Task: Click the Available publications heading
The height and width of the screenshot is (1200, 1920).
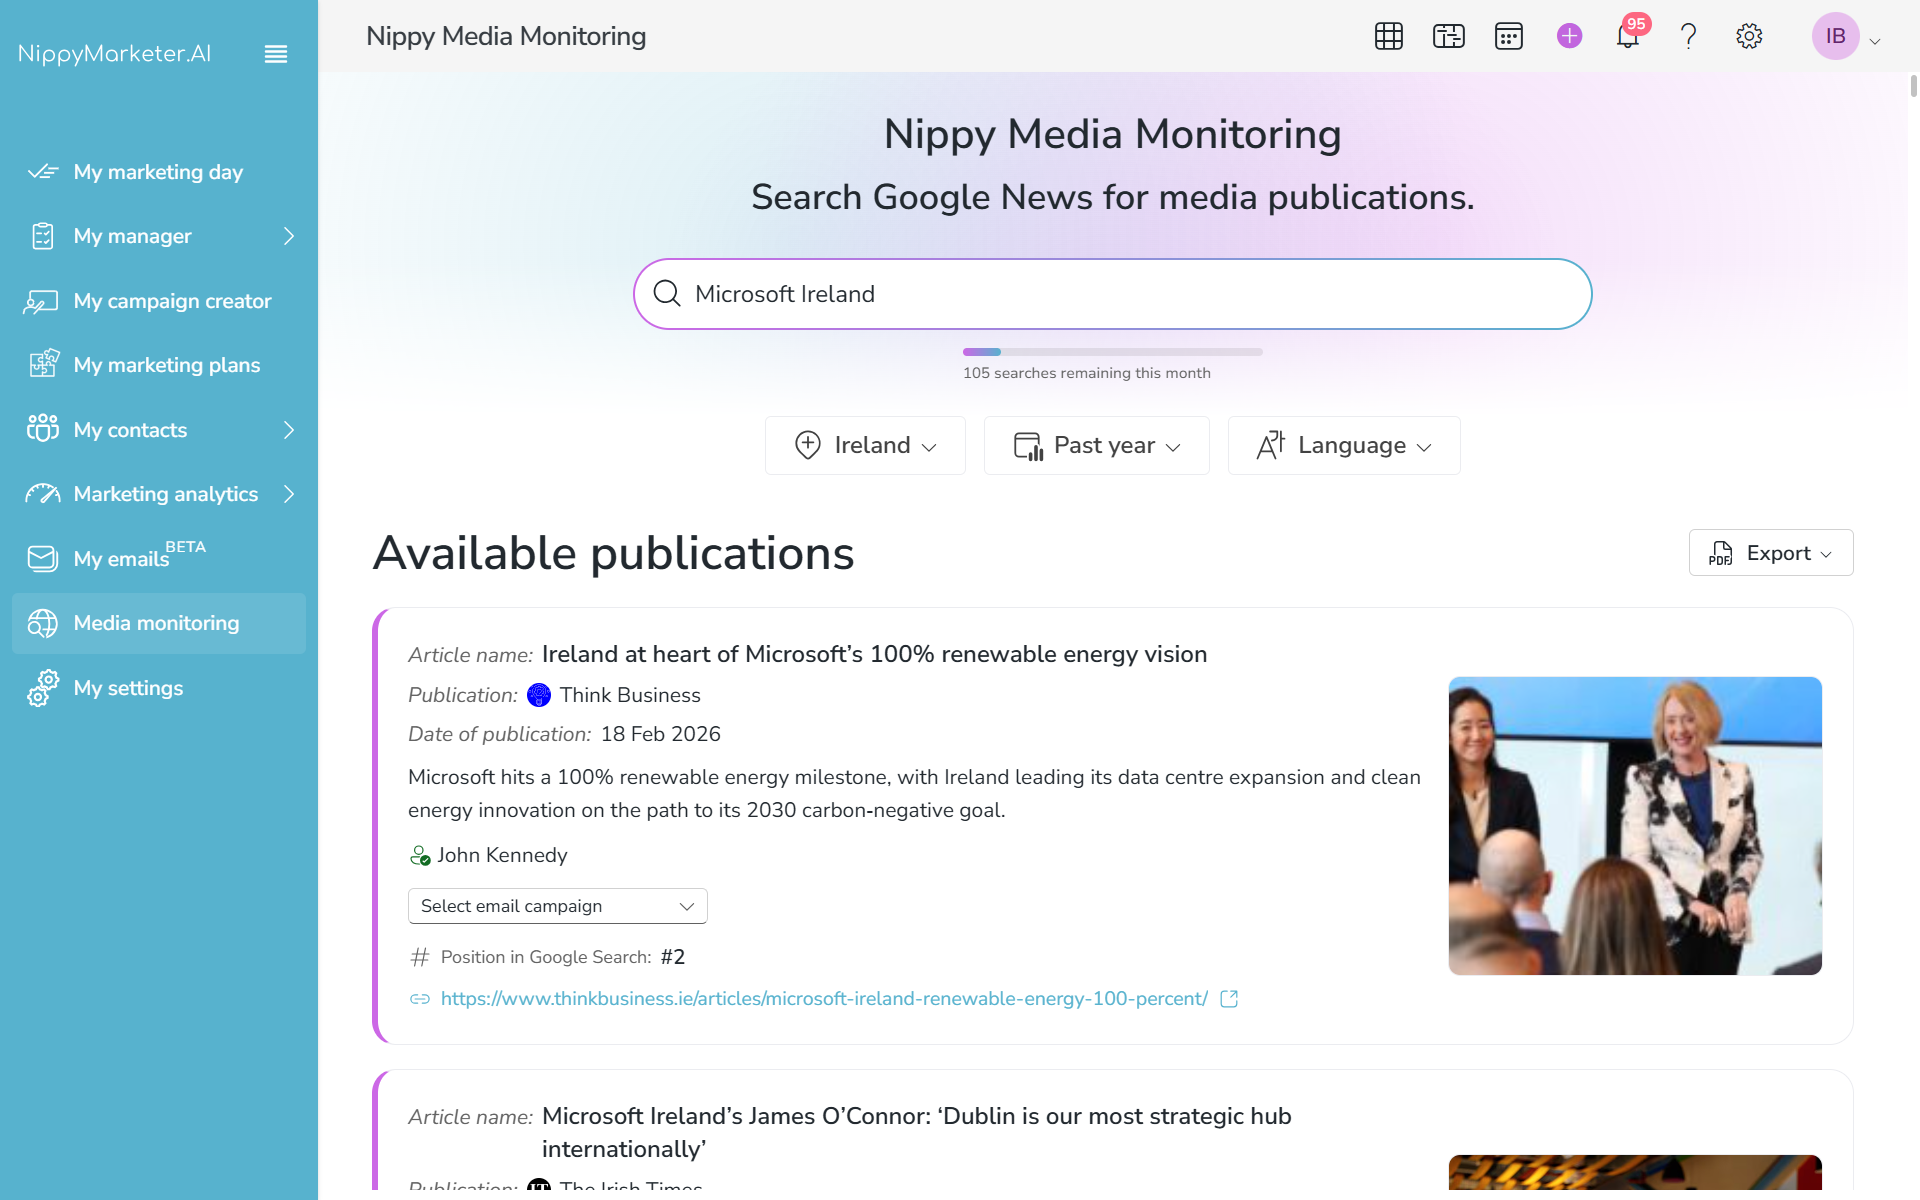Action: point(614,553)
